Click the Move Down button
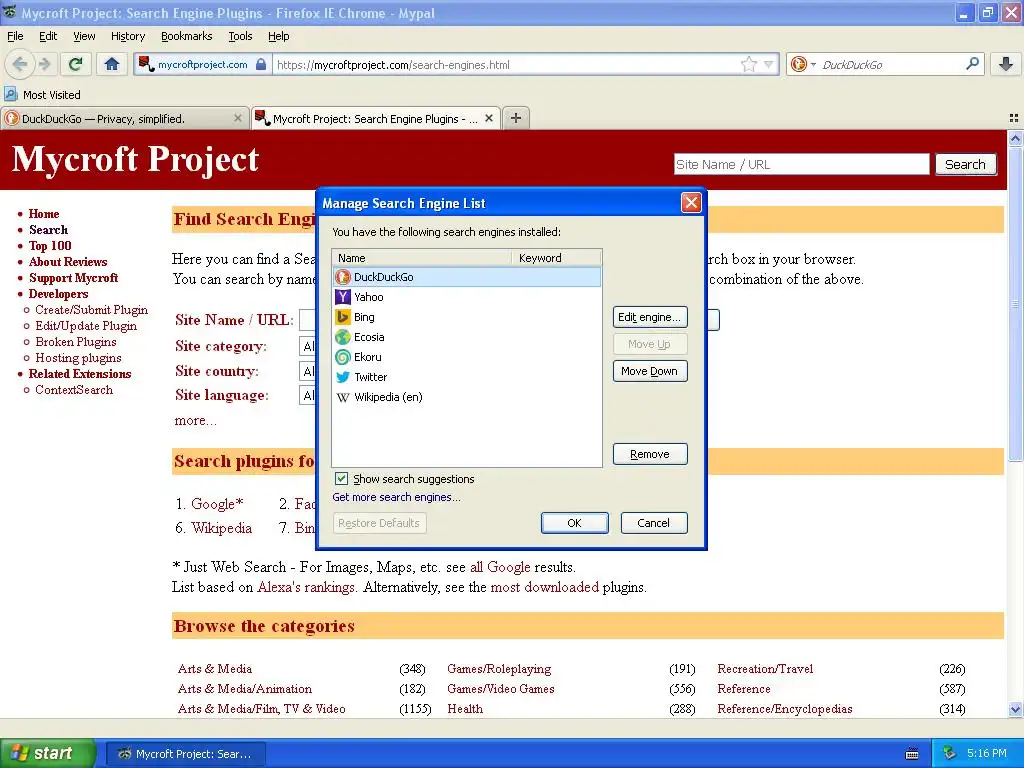 (650, 371)
